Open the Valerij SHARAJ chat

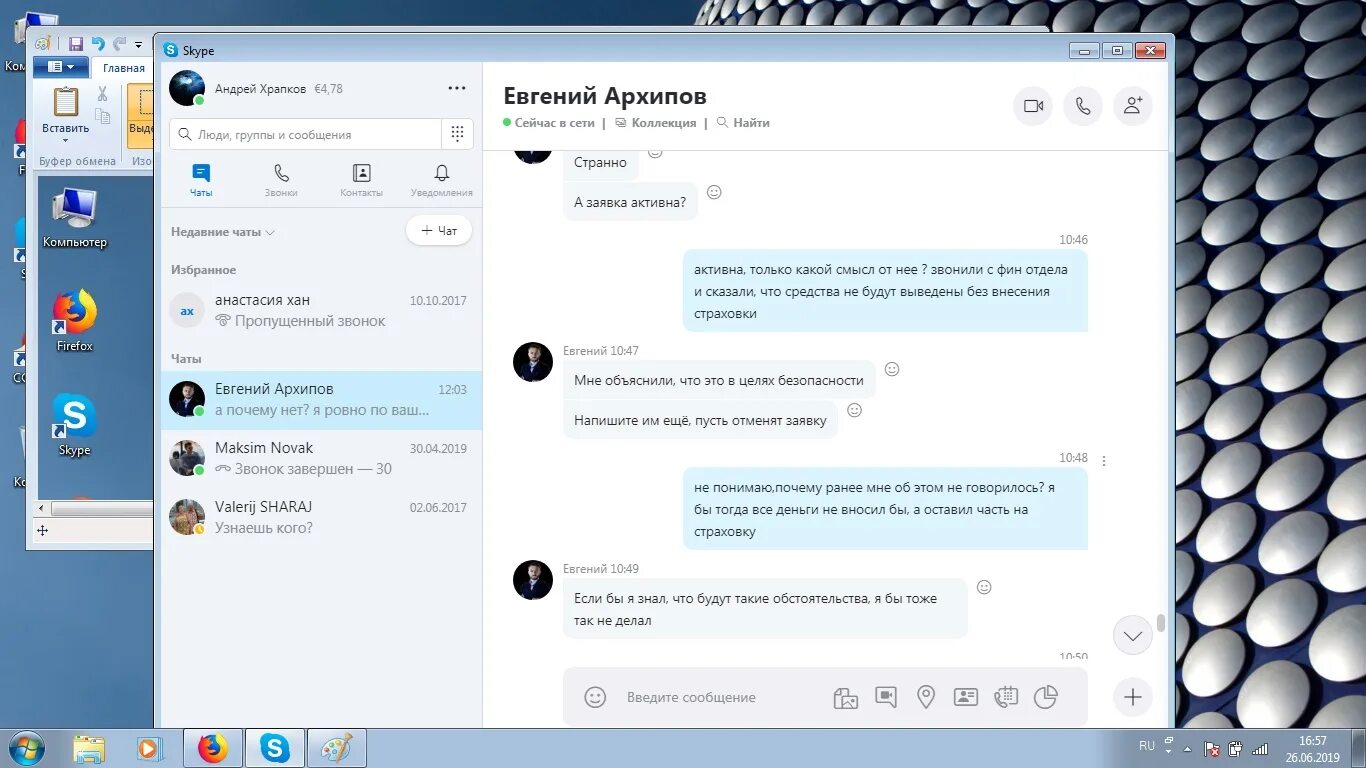(x=321, y=518)
